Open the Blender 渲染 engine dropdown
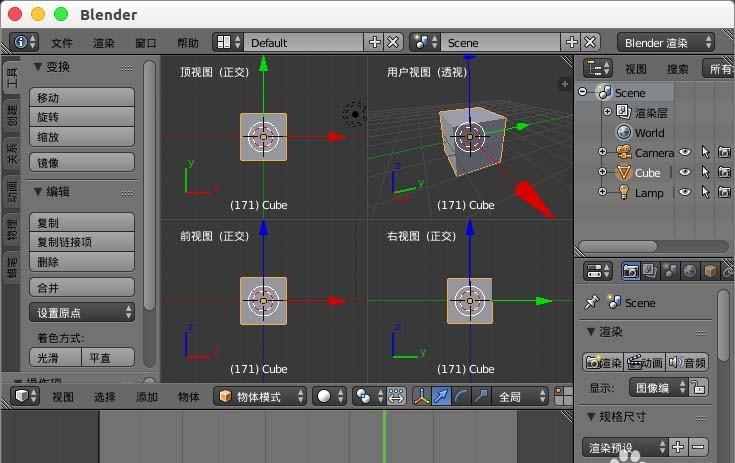This screenshot has width=735, height=463. click(666, 43)
